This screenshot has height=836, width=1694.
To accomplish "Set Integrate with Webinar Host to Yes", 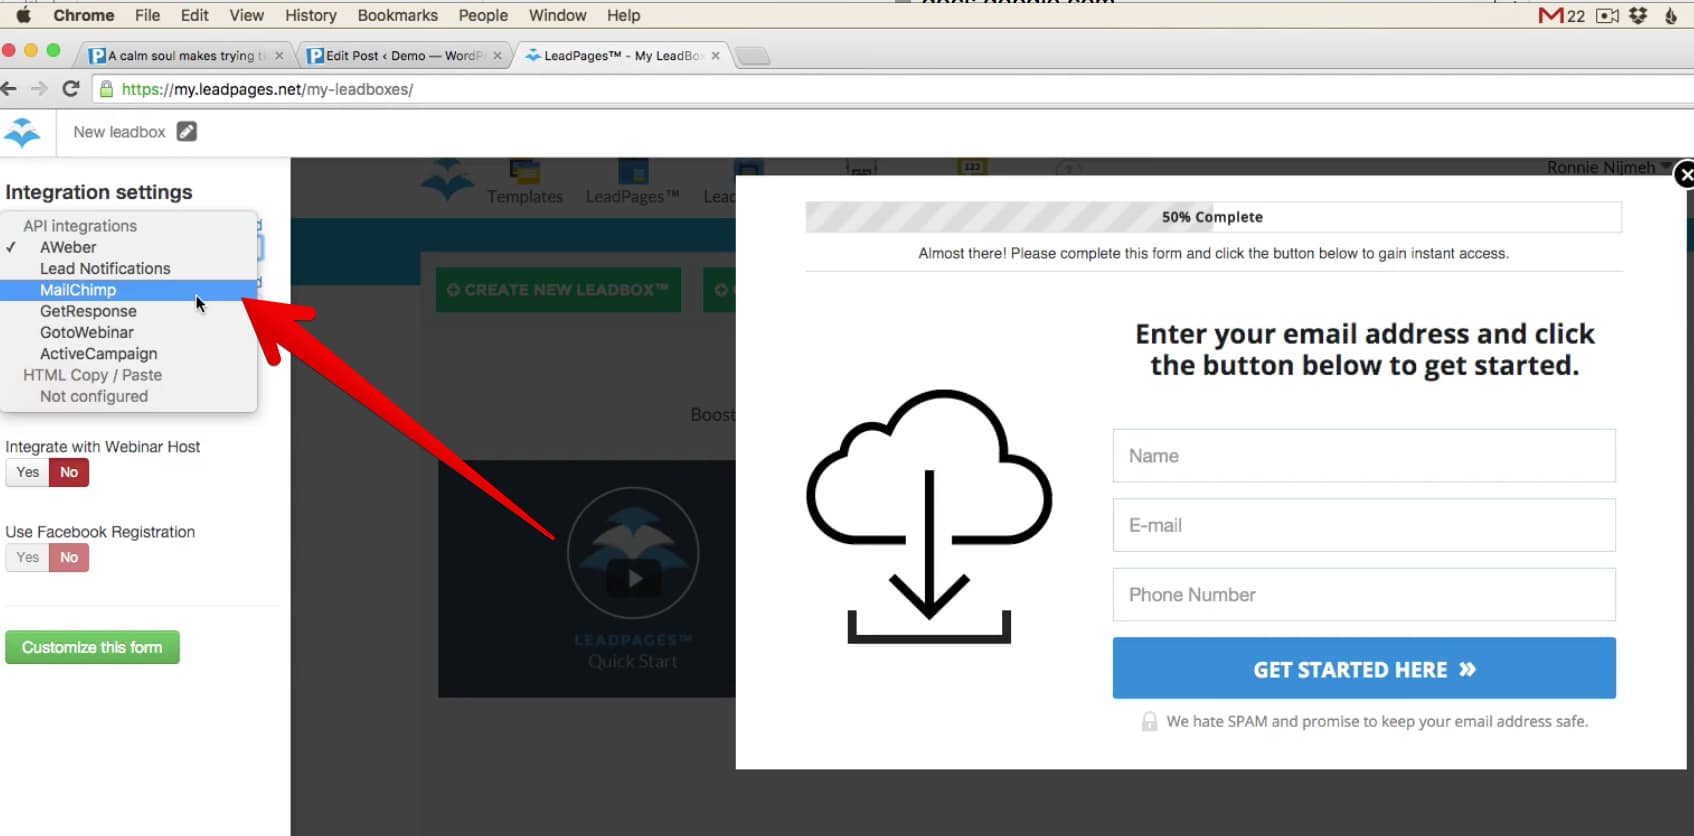I will pyautogui.click(x=27, y=472).
